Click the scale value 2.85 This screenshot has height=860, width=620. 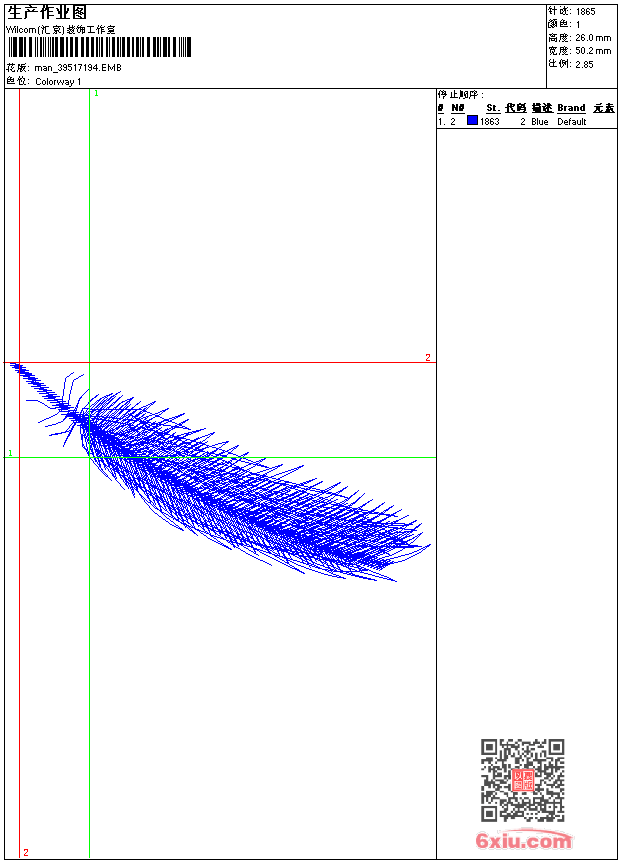(x=584, y=64)
